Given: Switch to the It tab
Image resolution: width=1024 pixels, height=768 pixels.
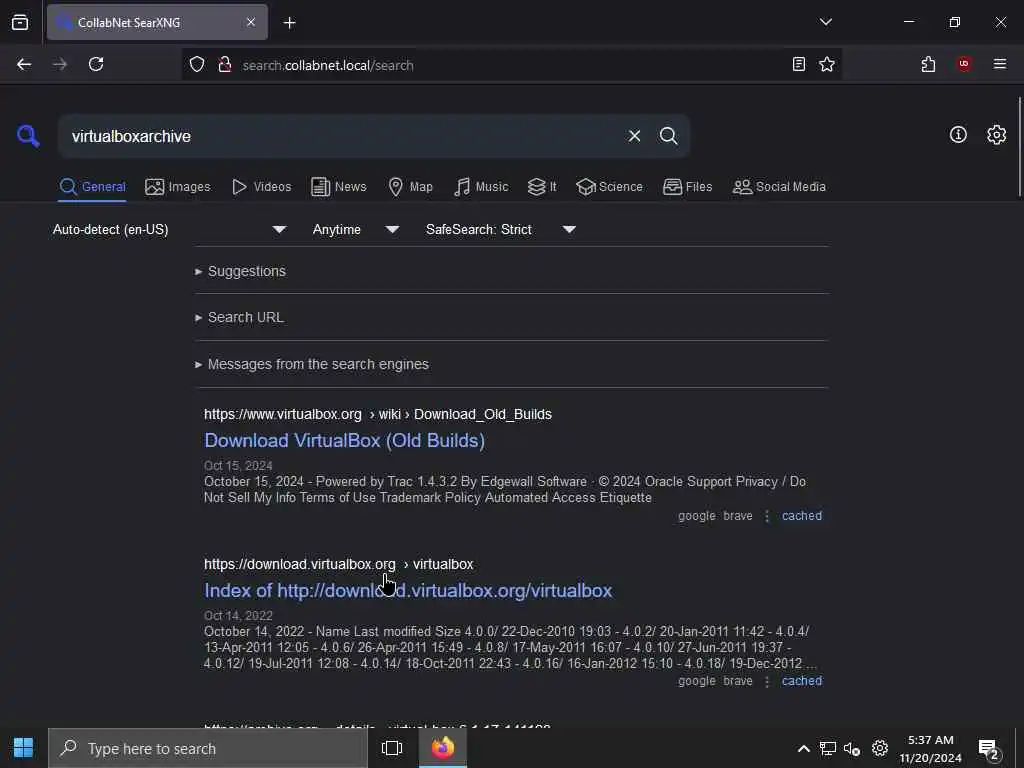Looking at the screenshot, I should (542, 187).
